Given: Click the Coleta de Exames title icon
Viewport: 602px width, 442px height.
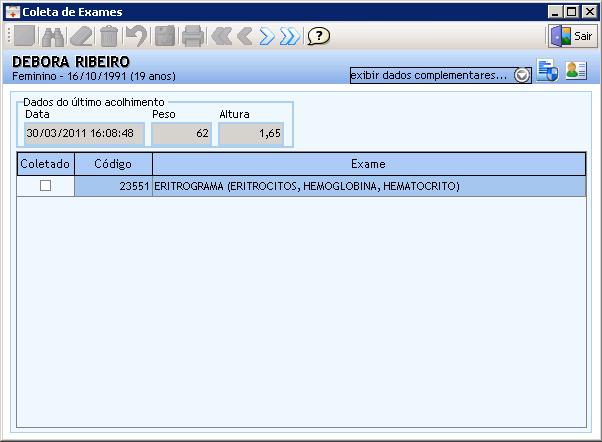Looking at the screenshot, I should click(12, 12).
